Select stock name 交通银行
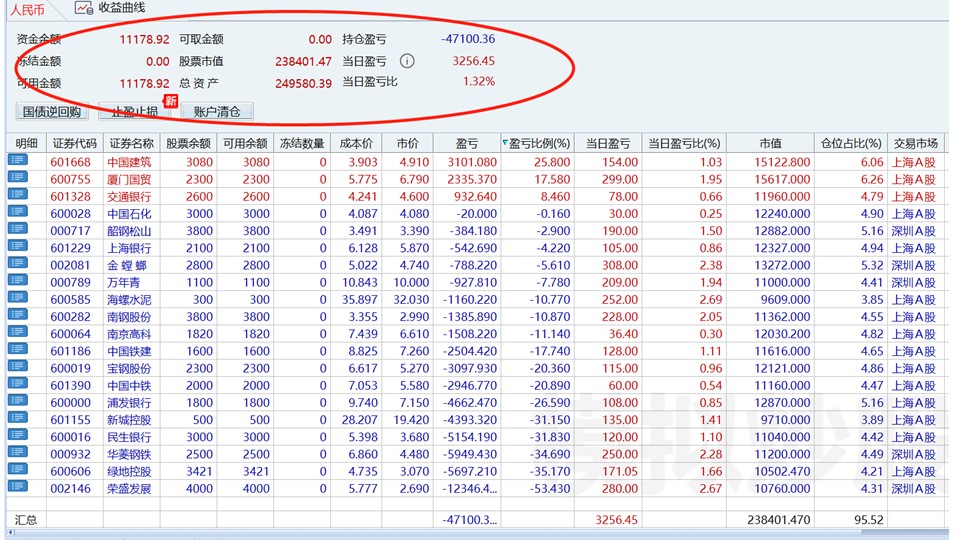The image size is (960, 540). pos(129,197)
